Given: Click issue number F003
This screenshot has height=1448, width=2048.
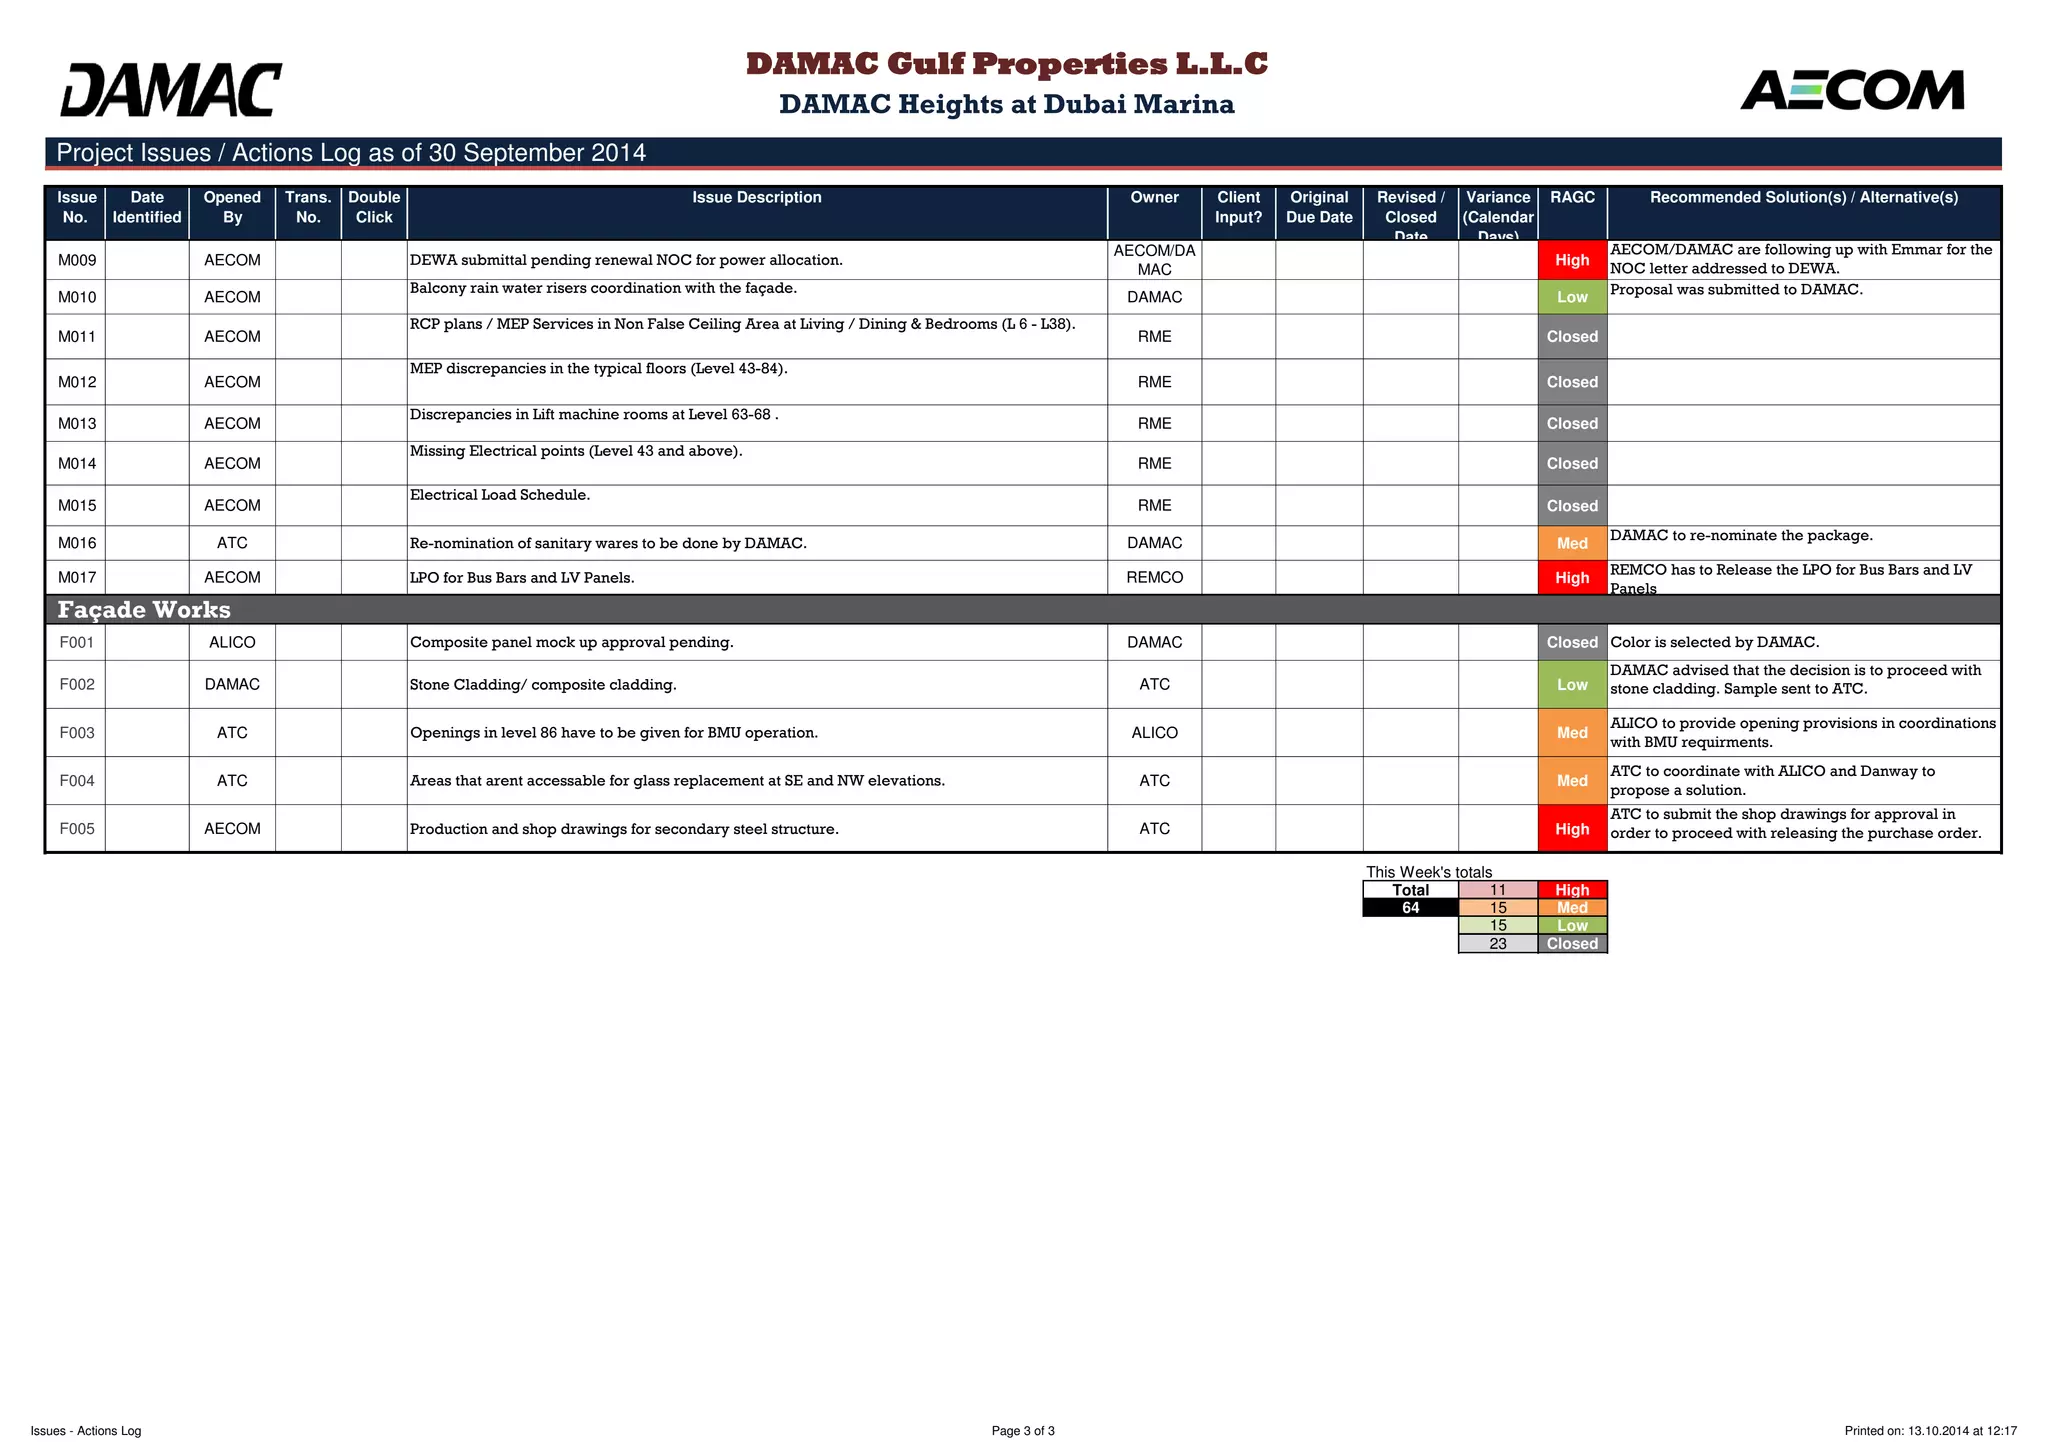Looking at the screenshot, I should pos(77,733).
